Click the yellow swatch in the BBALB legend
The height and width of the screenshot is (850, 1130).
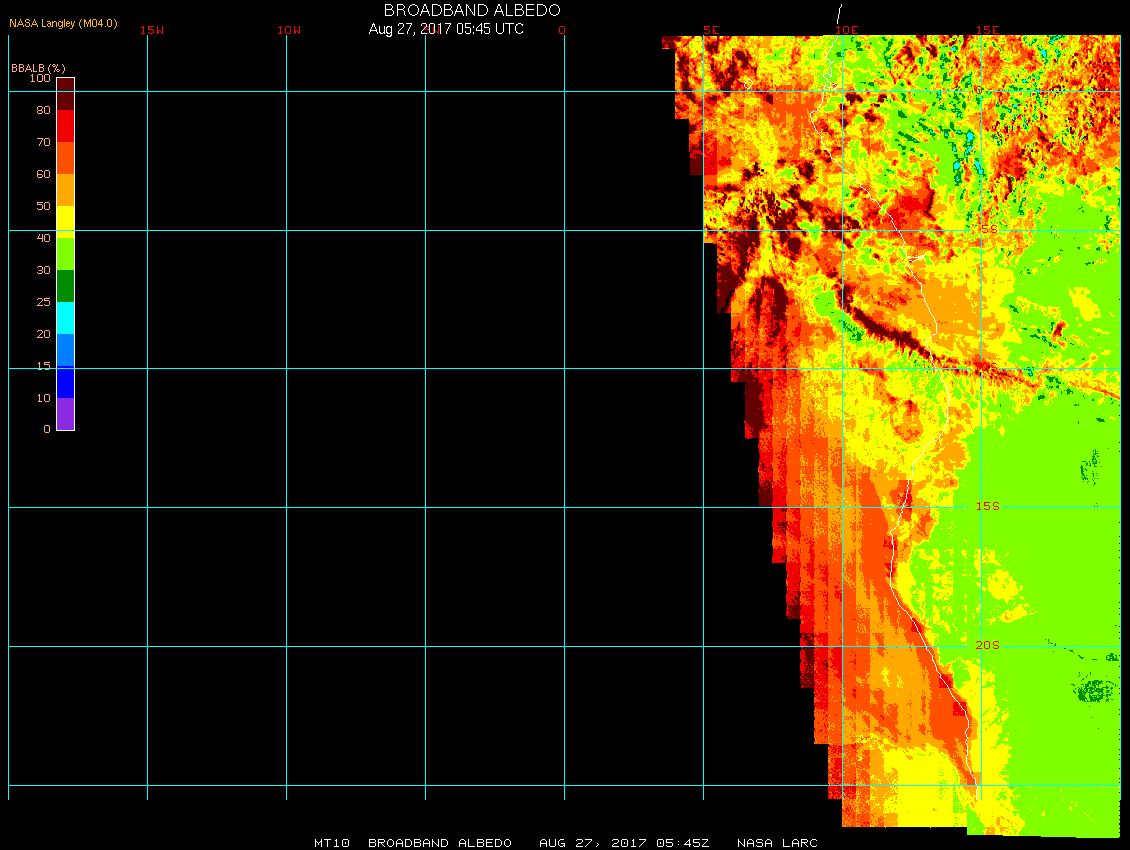click(65, 221)
